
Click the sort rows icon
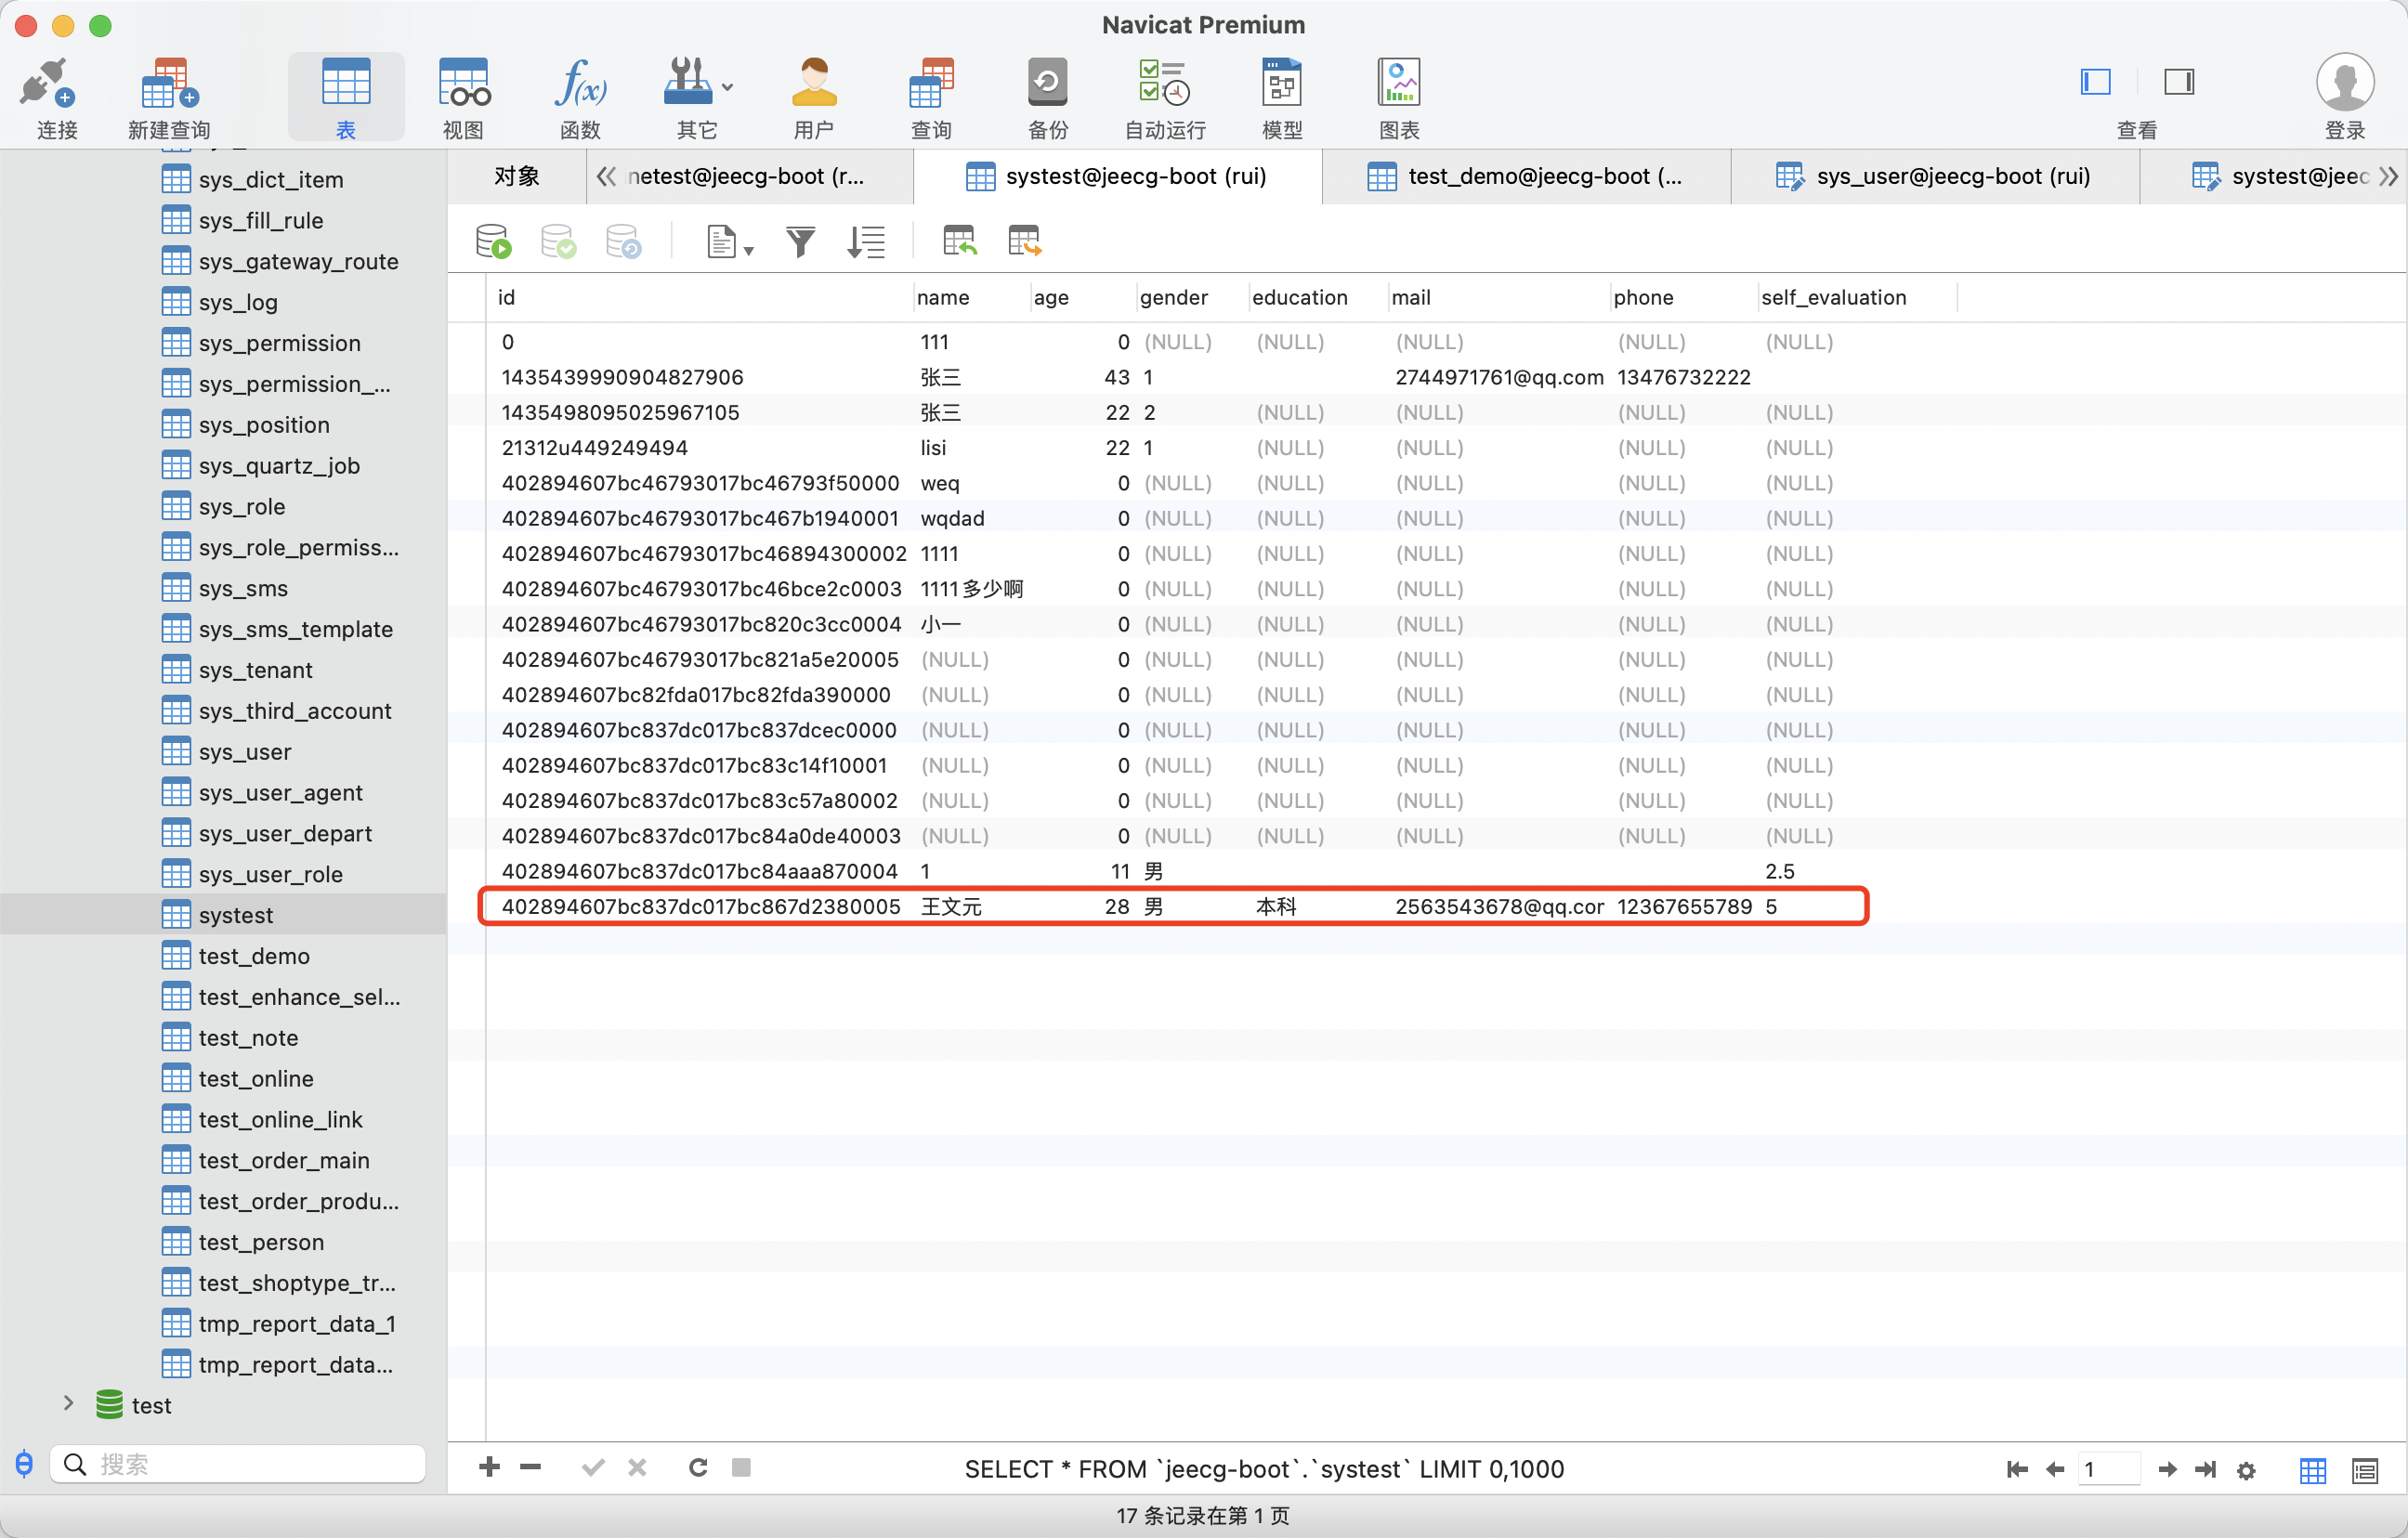(x=866, y=242)
